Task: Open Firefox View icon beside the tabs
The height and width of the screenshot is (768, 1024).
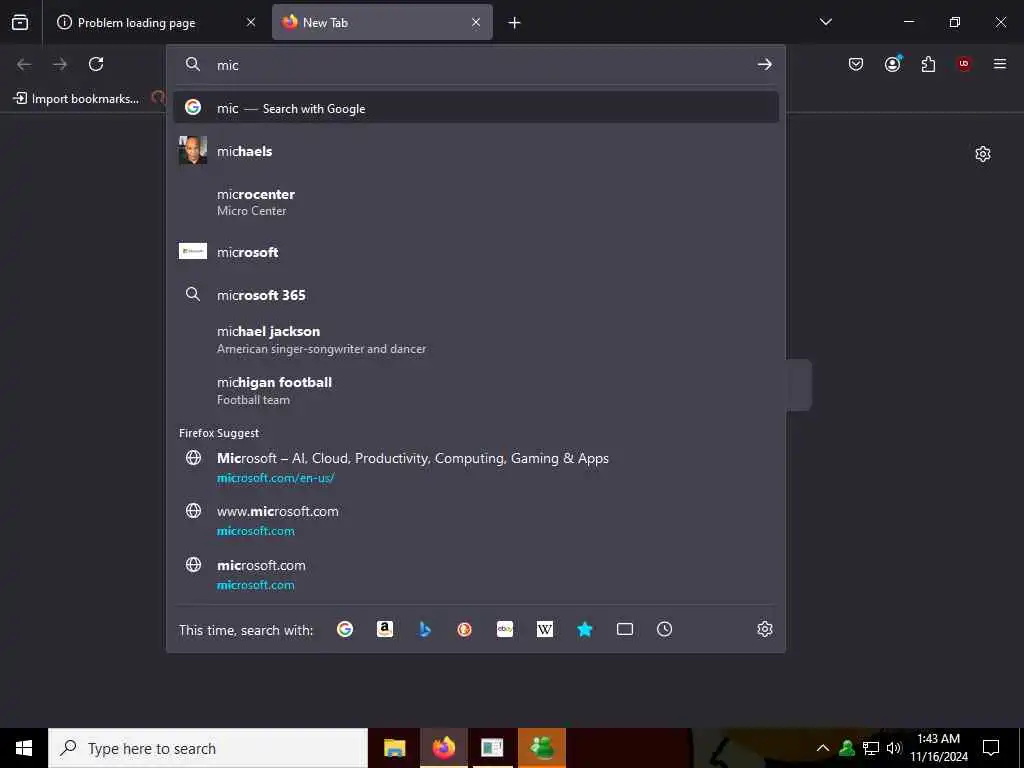Action: point(20,22)
